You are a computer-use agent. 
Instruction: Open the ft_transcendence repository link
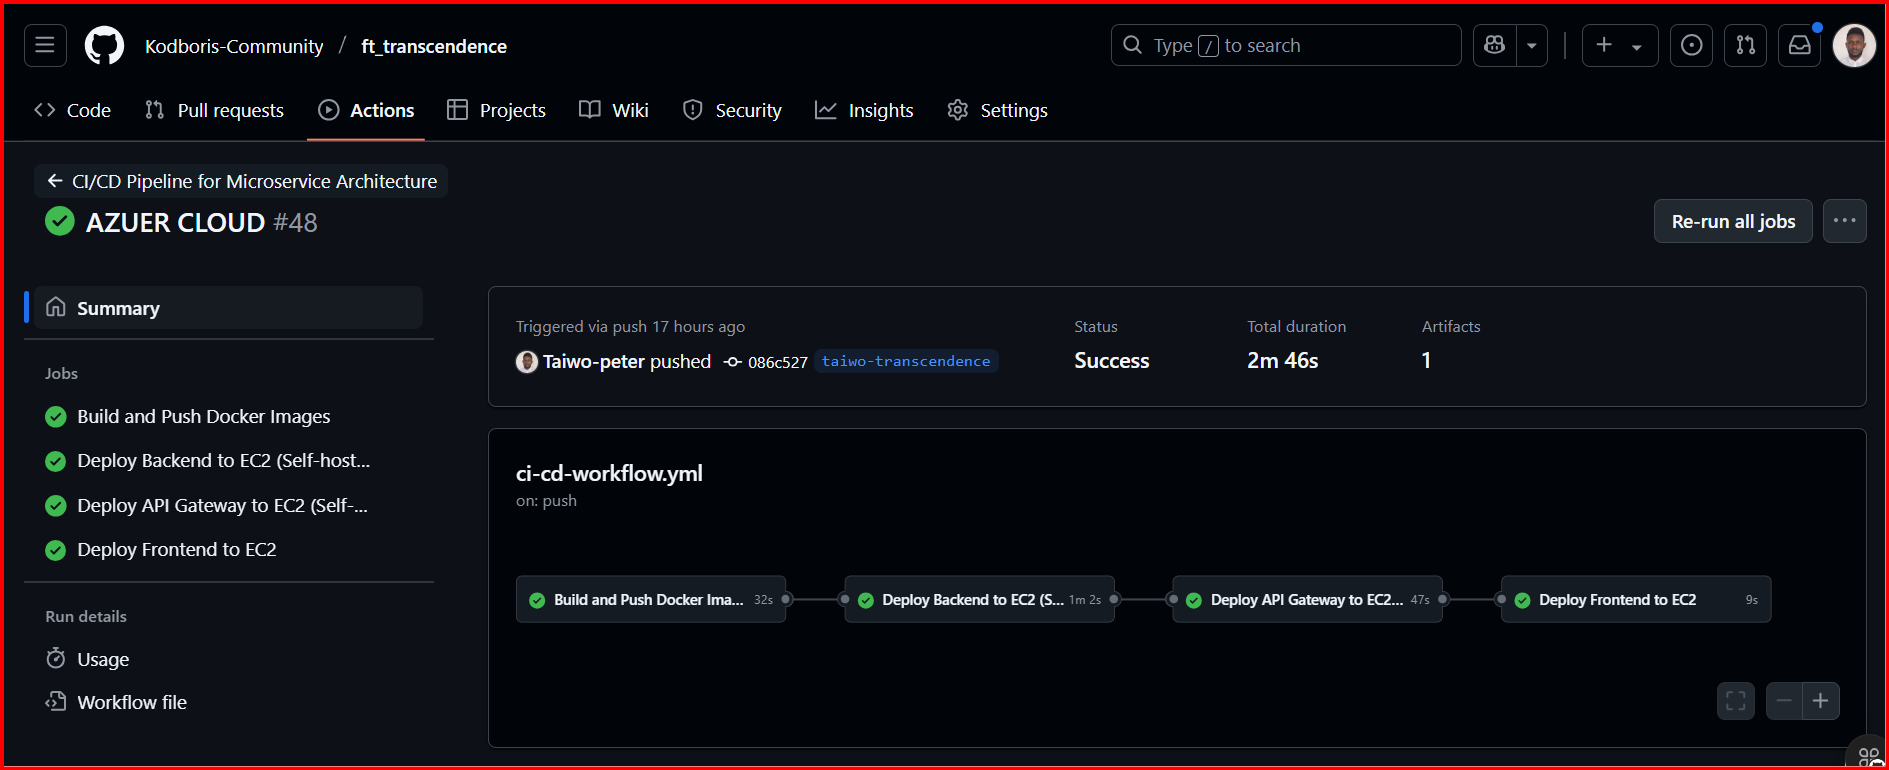434,46
